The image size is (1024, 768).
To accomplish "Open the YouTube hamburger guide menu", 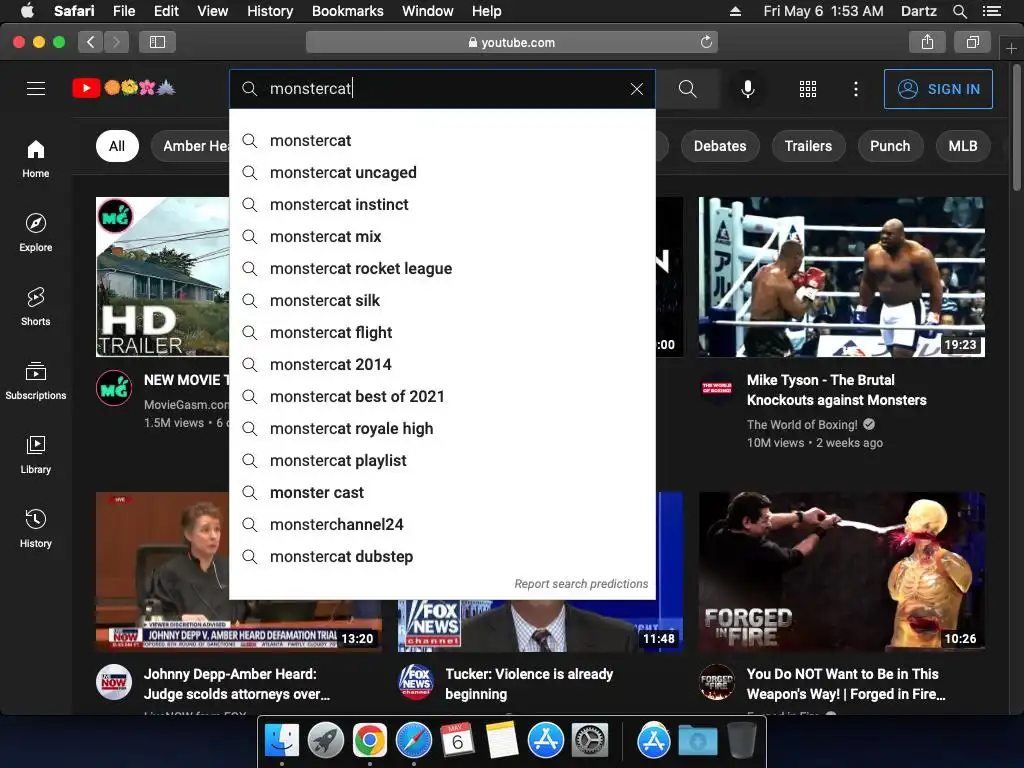I will 36,88.
